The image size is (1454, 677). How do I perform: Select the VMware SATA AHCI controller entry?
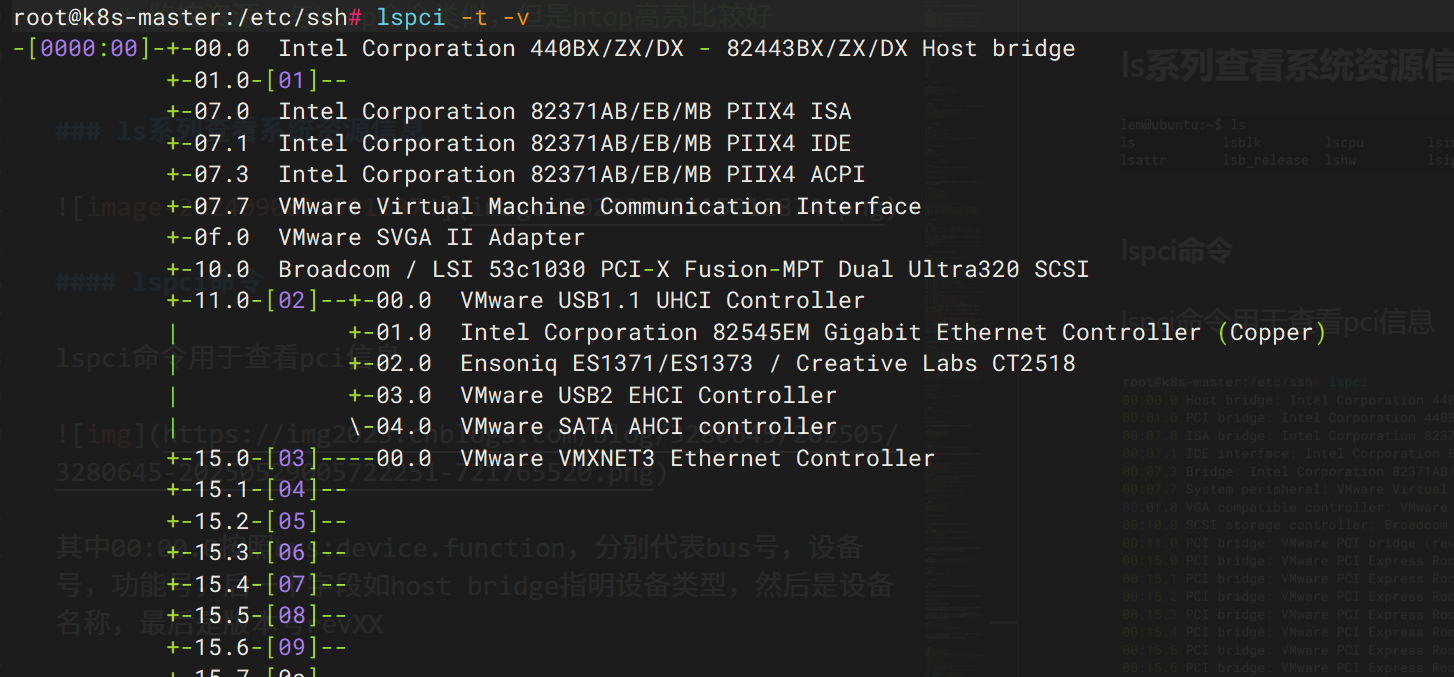[648, 427]
